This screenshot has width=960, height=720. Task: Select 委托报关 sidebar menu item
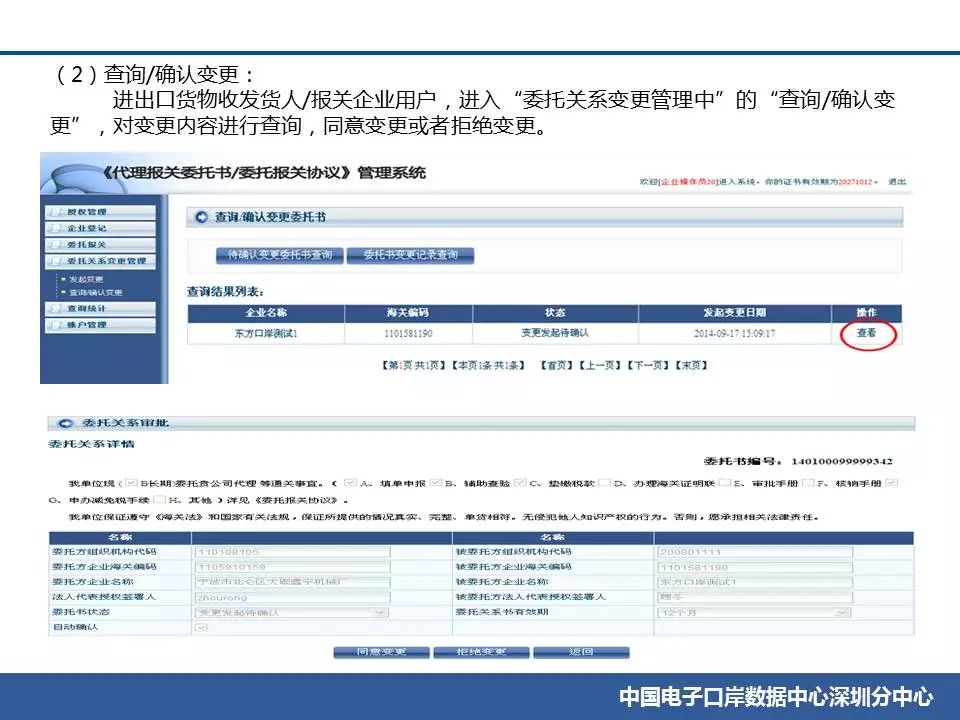click(x=99, y=244)
